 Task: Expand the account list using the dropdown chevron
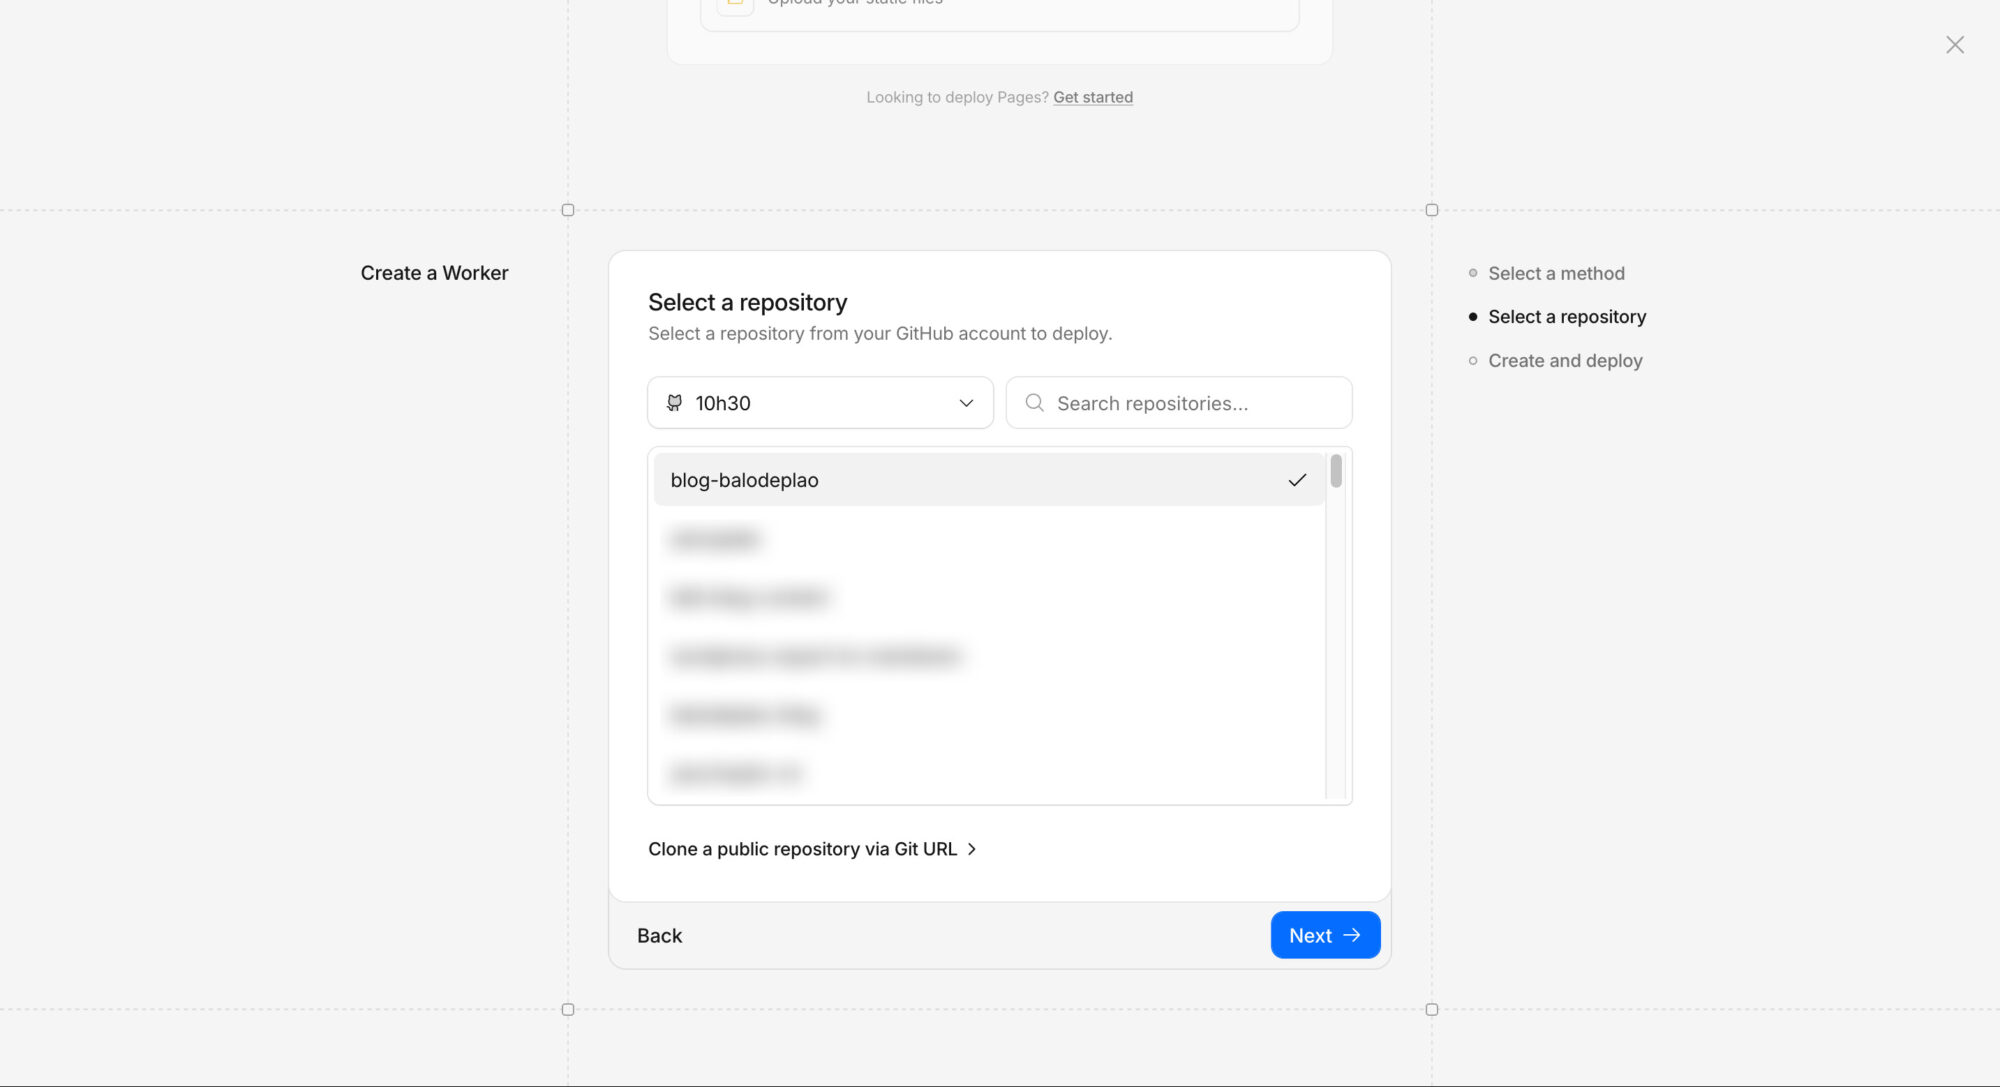pos(966,403)
